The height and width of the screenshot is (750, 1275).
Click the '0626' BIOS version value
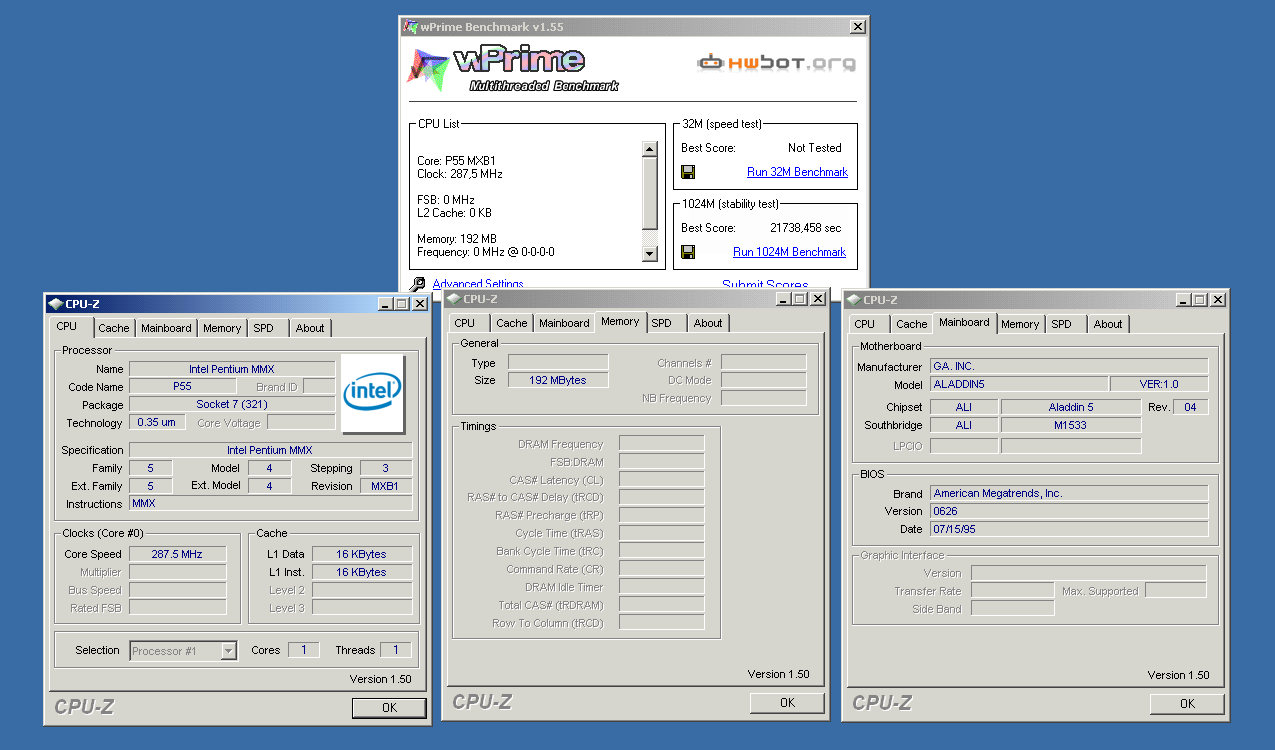point(1069,511)
